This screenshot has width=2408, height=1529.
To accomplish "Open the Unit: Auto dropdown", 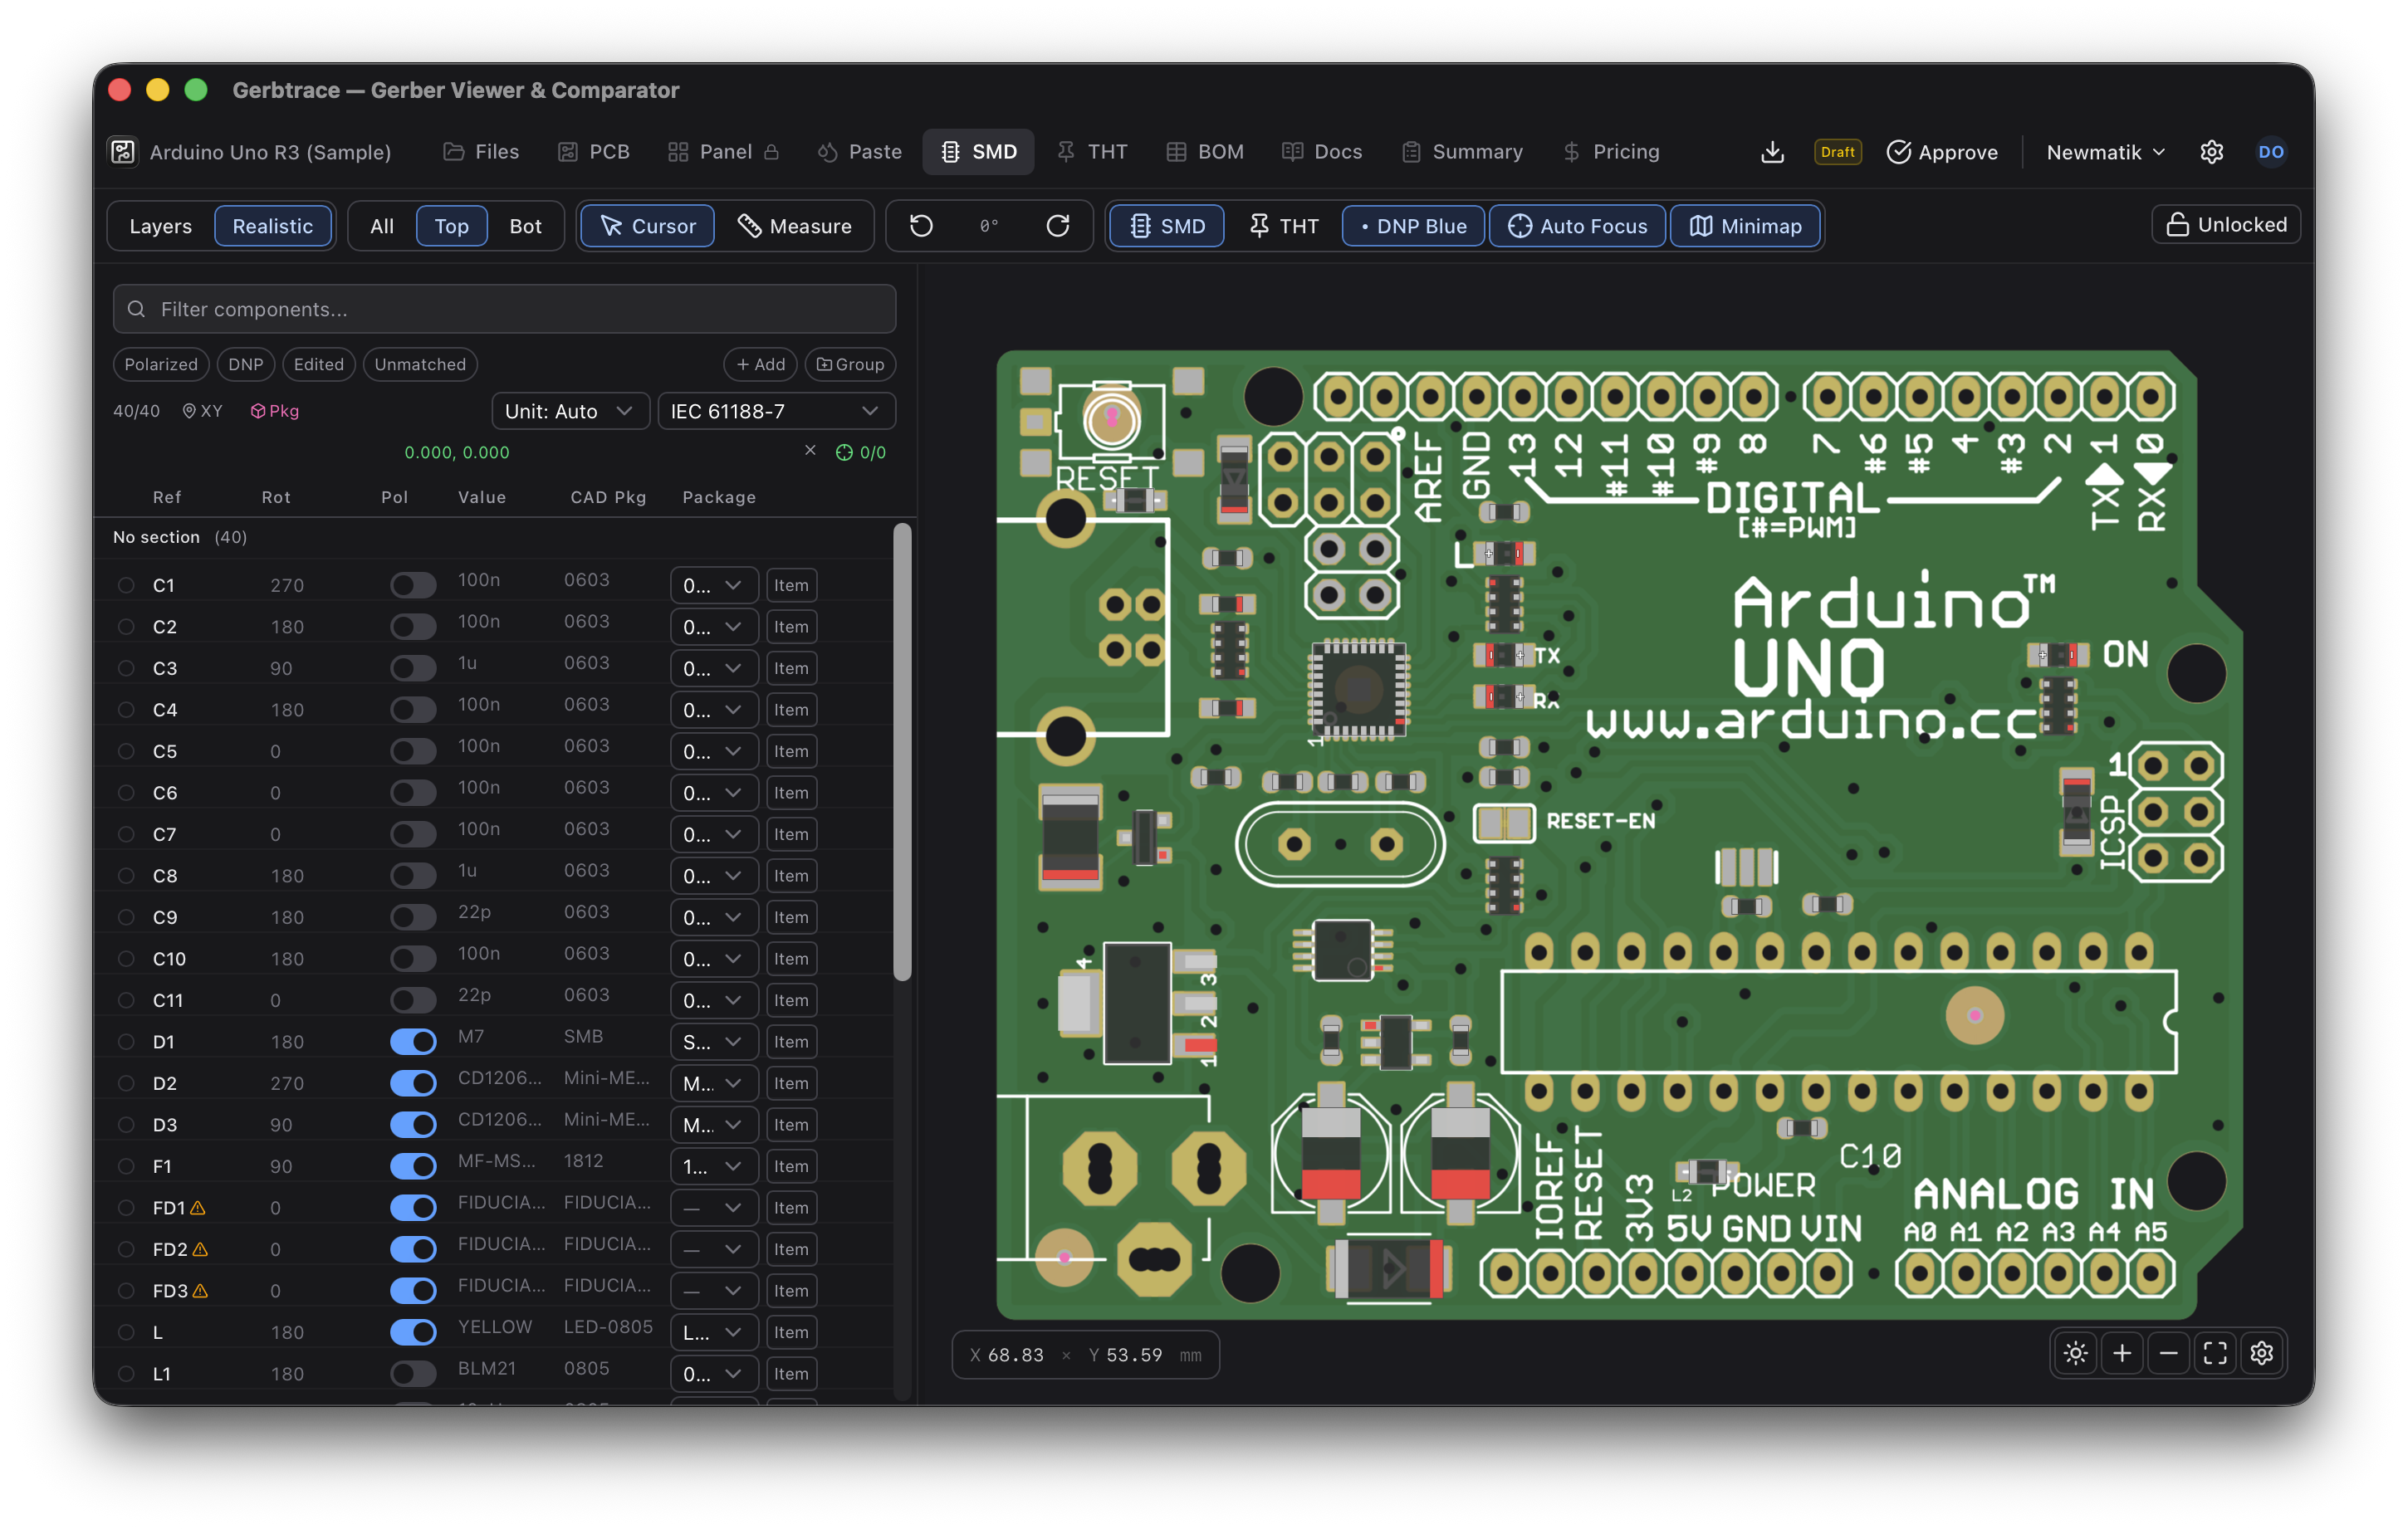I will click(570, 411).
